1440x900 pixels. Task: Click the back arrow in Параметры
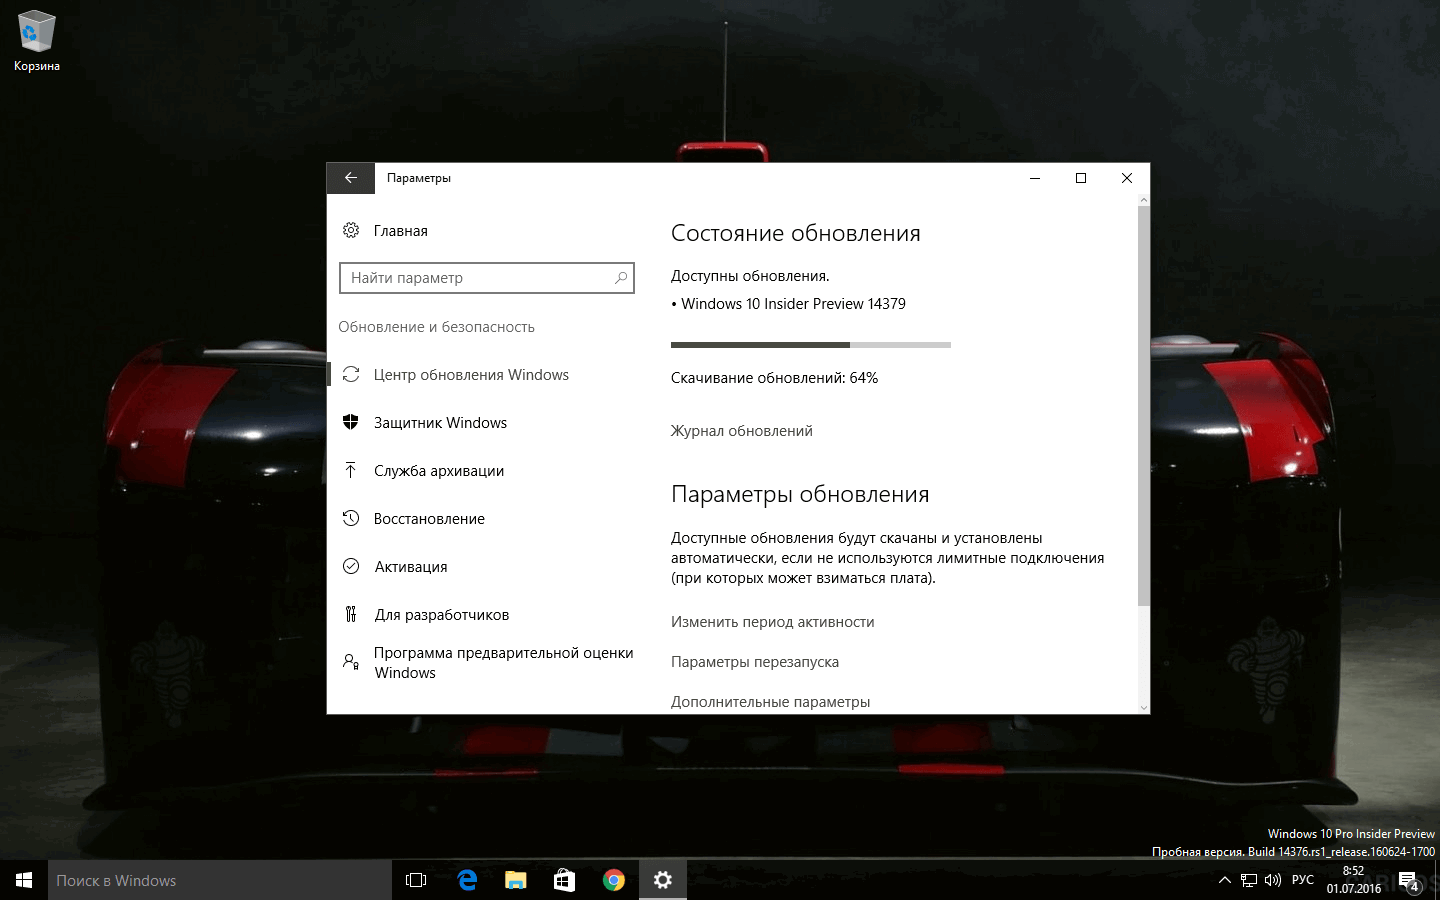[x=351, y=177]
